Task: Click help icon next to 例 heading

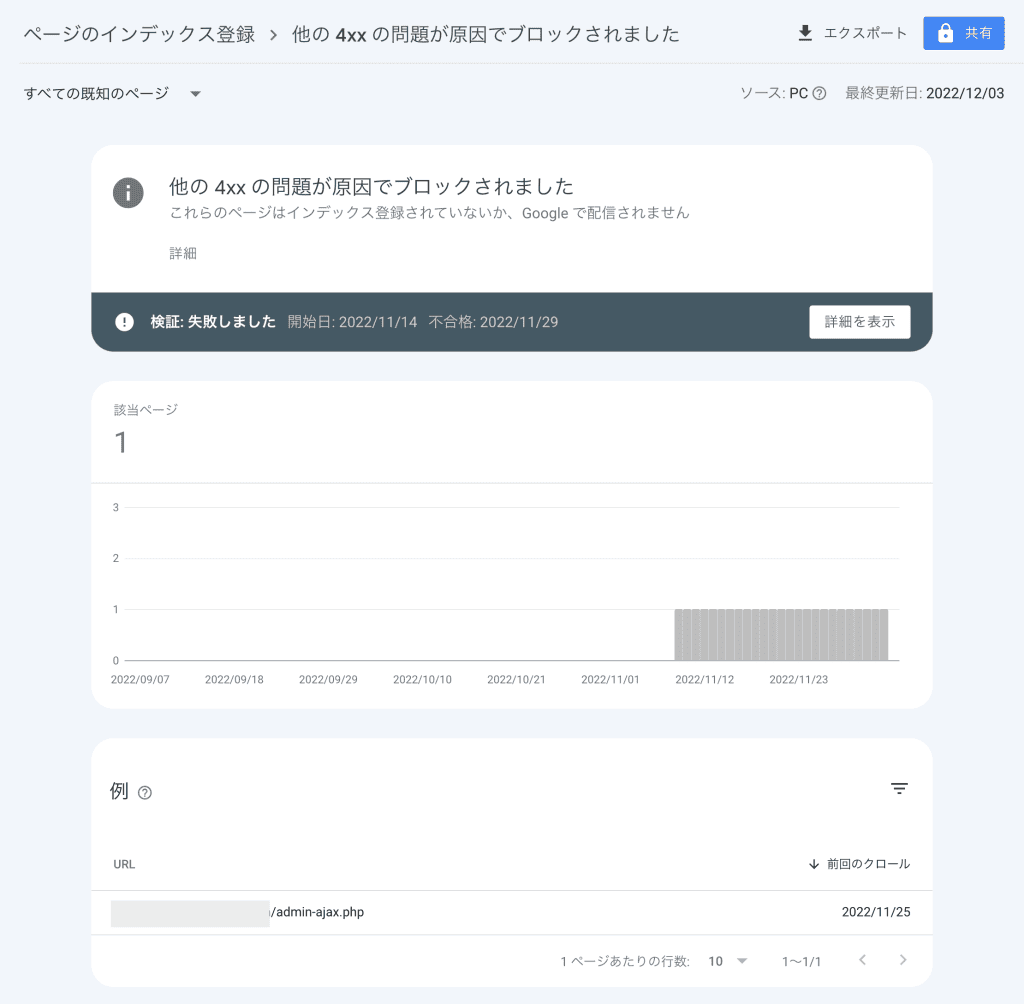Action: coord(145,792)
